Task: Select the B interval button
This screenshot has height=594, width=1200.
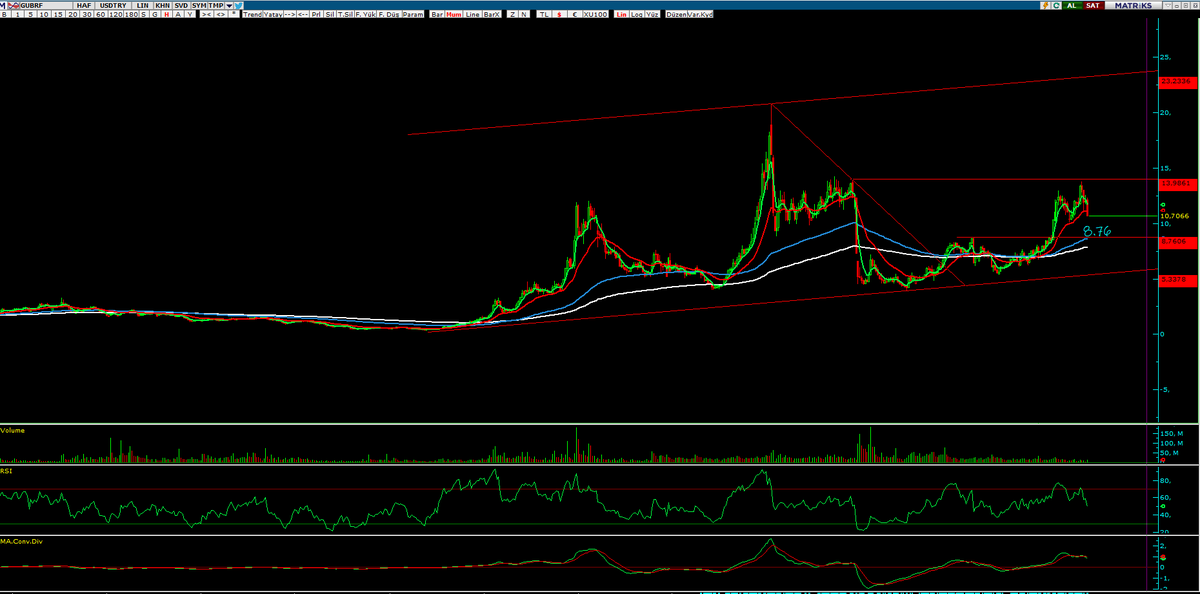Action: [4, 15]
